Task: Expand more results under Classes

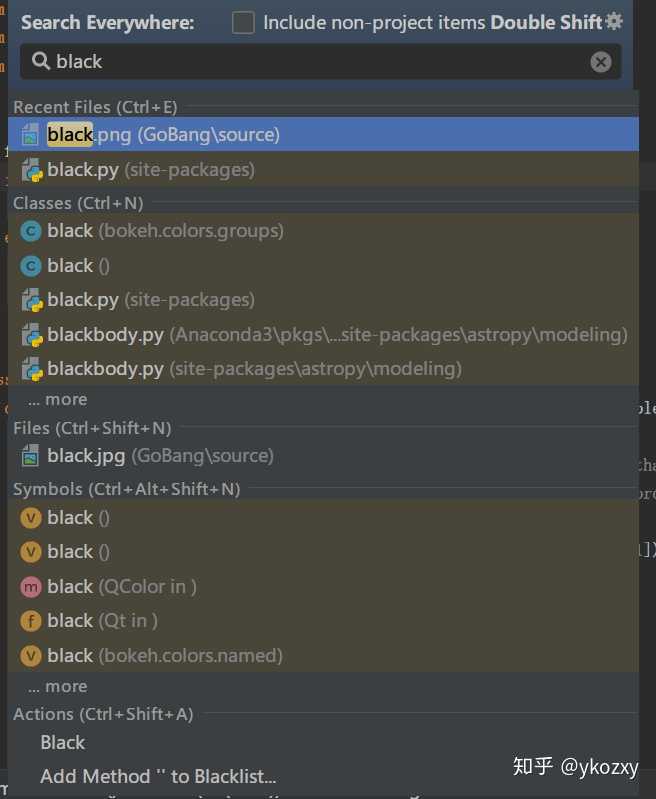Action: point(58,400)
